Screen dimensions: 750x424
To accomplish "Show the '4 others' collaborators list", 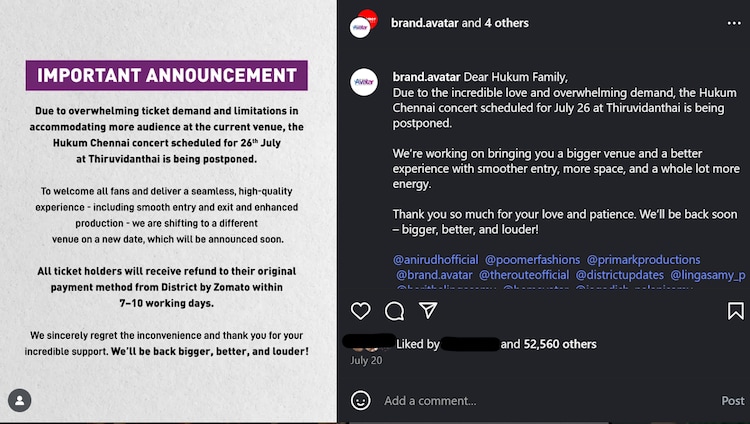I will point(503,23).
